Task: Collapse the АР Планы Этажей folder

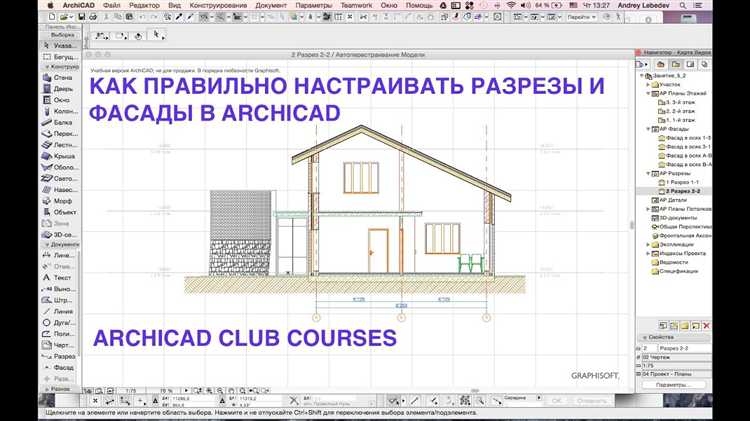Action: [x=649, y=94]
